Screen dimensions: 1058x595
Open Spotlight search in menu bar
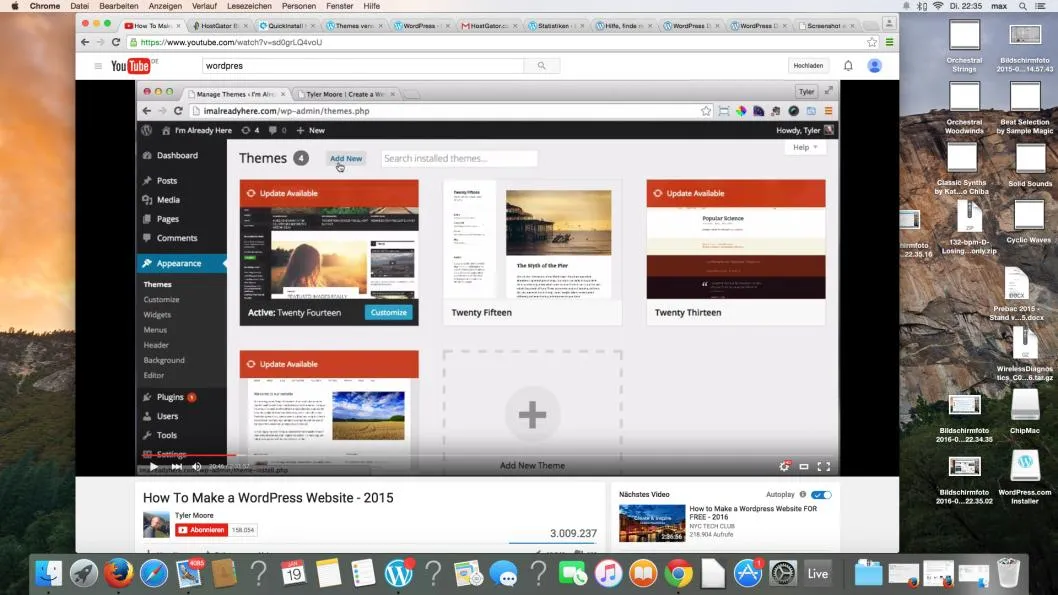1023,6
